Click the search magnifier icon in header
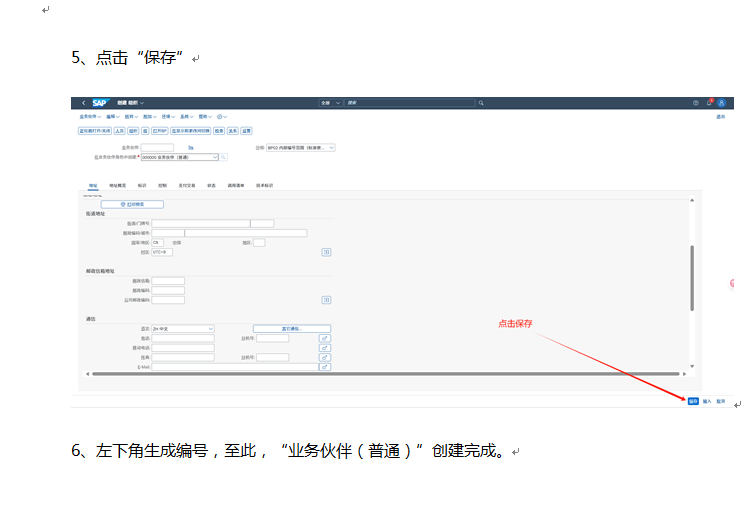The height and width of the screenshot is (527, 756). [x=481, y=103]
